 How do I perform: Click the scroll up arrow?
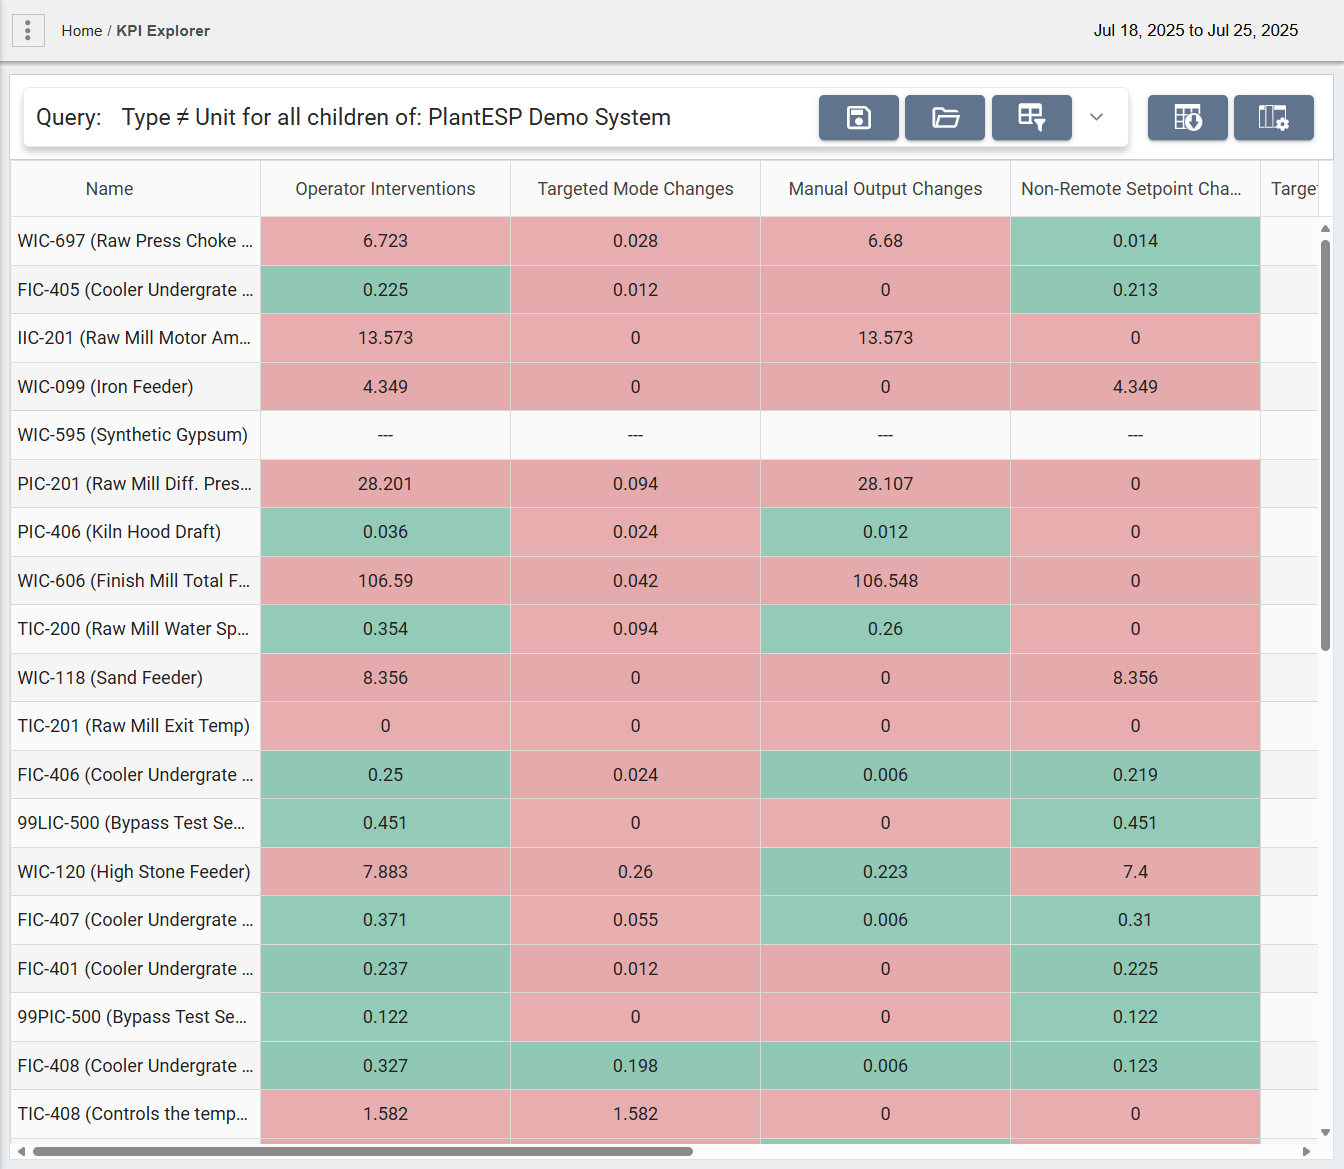click(x=1325, y=229)
